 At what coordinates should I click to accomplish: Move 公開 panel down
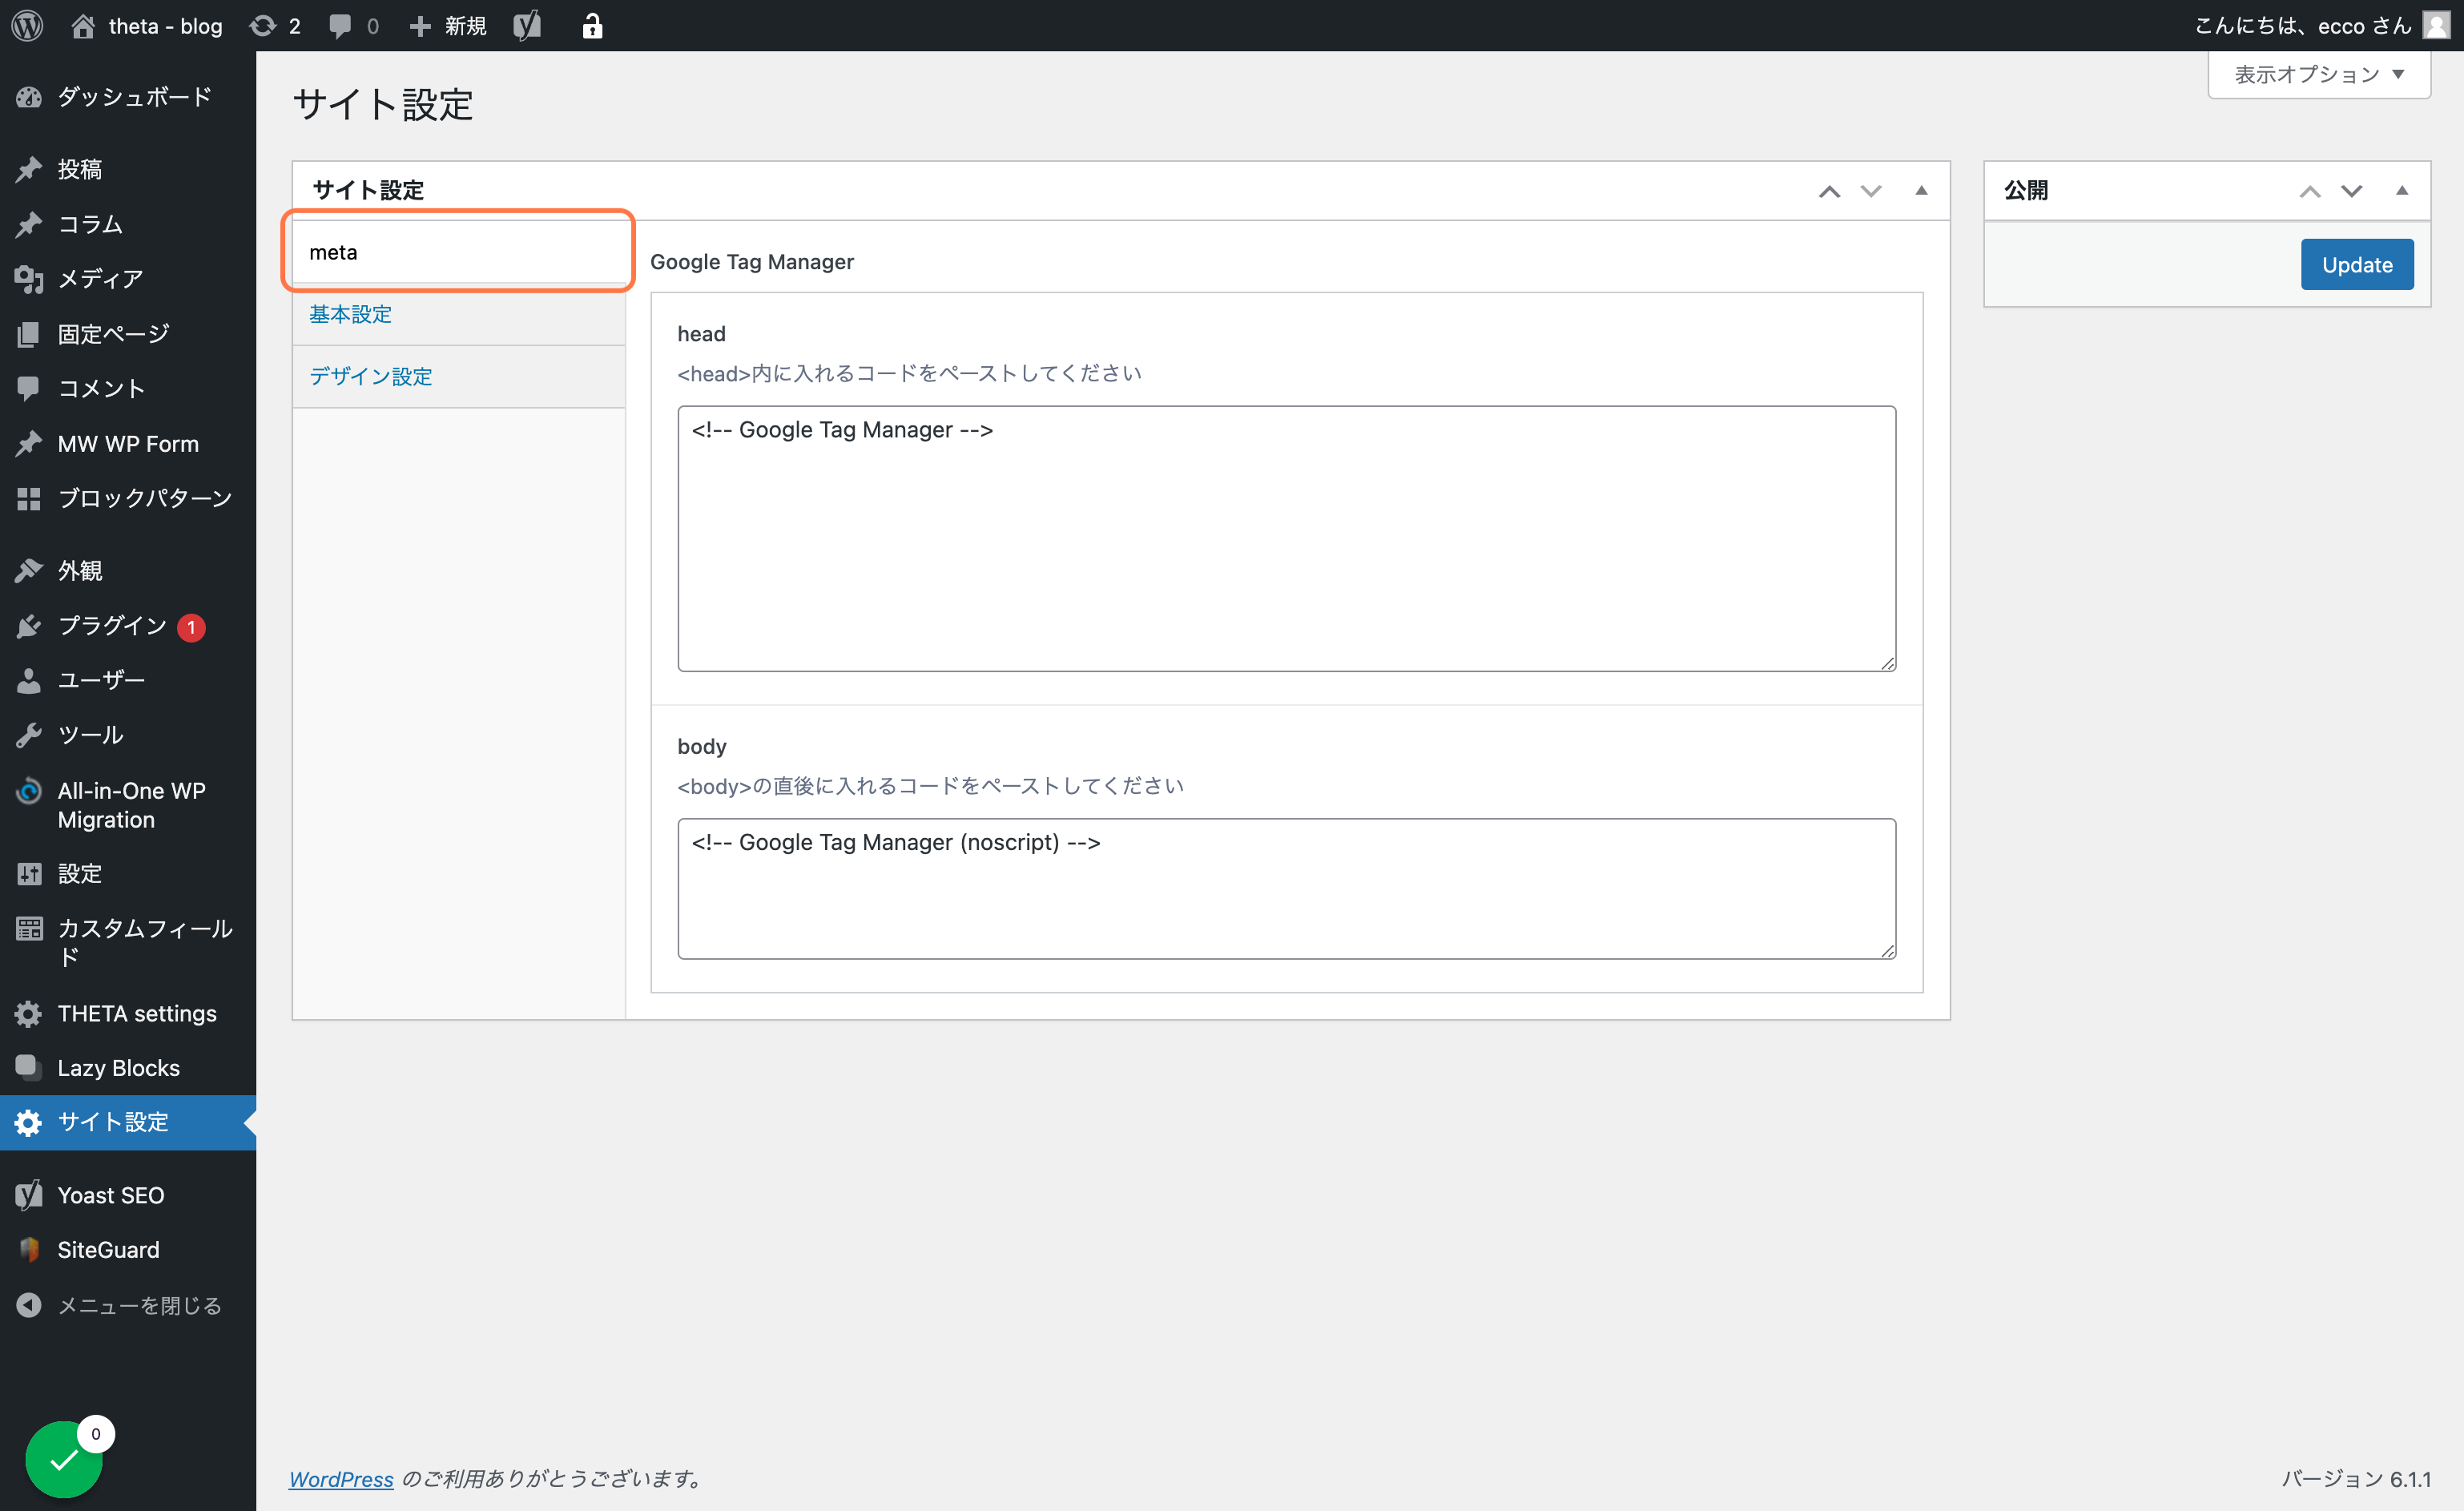tap(2351, 191)
